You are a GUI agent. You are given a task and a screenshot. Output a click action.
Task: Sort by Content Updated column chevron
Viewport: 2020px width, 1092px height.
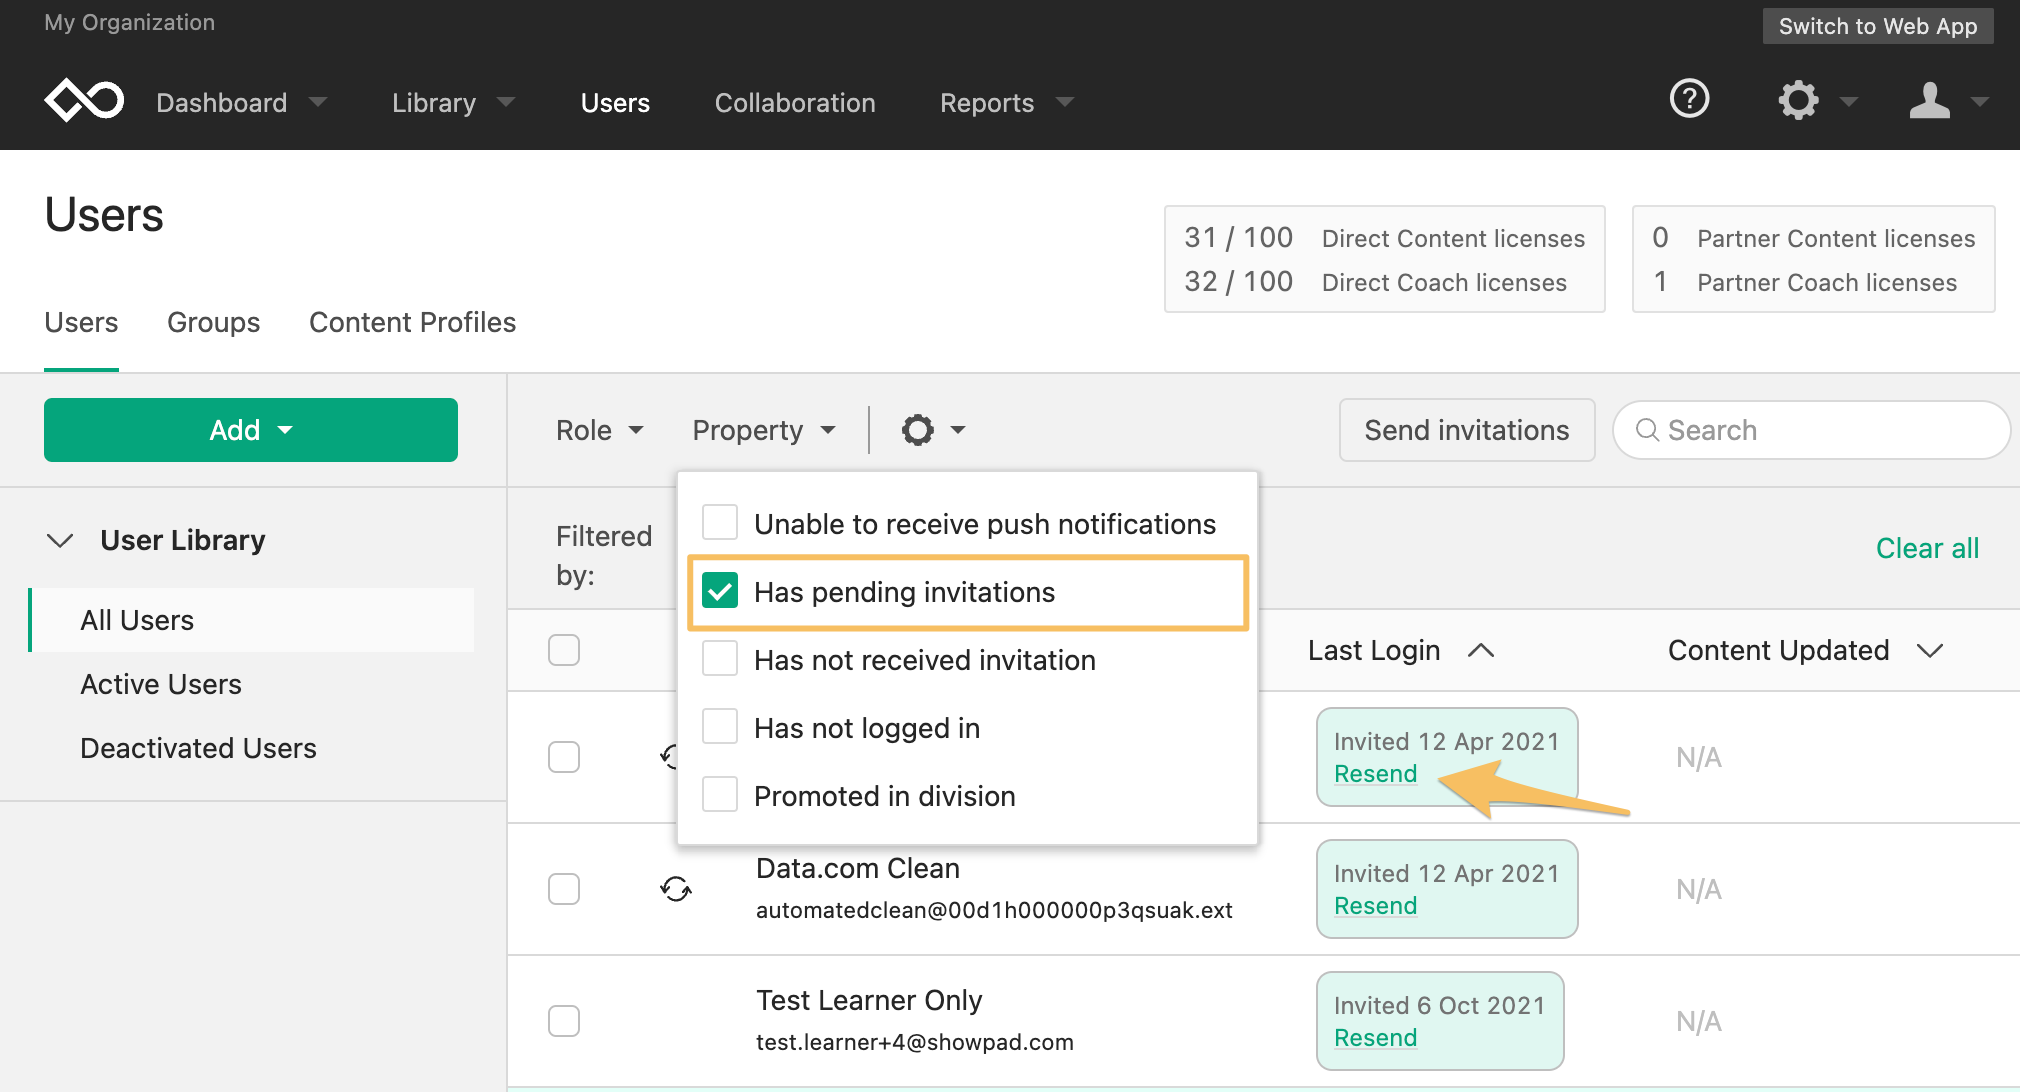(1930, 651)
